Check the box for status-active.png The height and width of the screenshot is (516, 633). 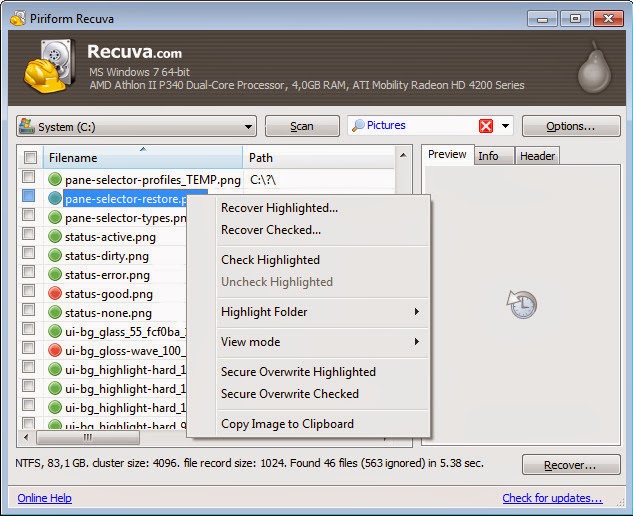point(28,234)
